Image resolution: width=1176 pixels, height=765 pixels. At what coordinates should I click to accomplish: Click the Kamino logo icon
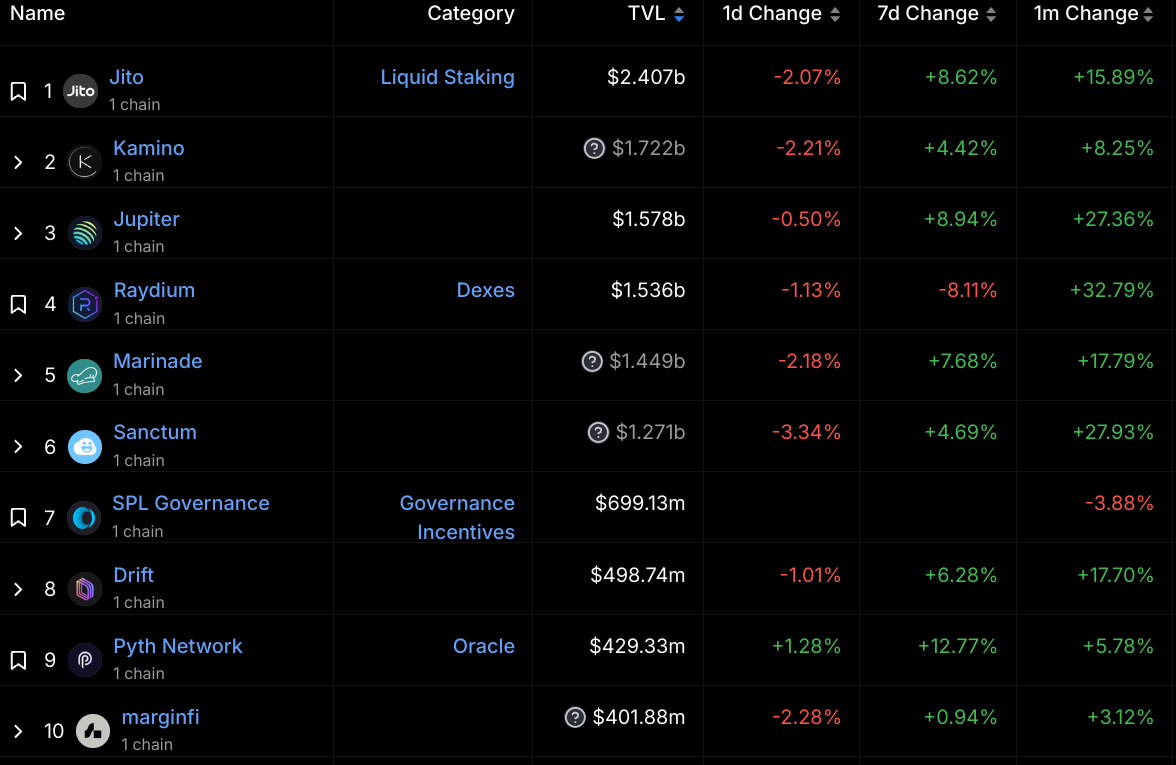[x=84, y=162]
